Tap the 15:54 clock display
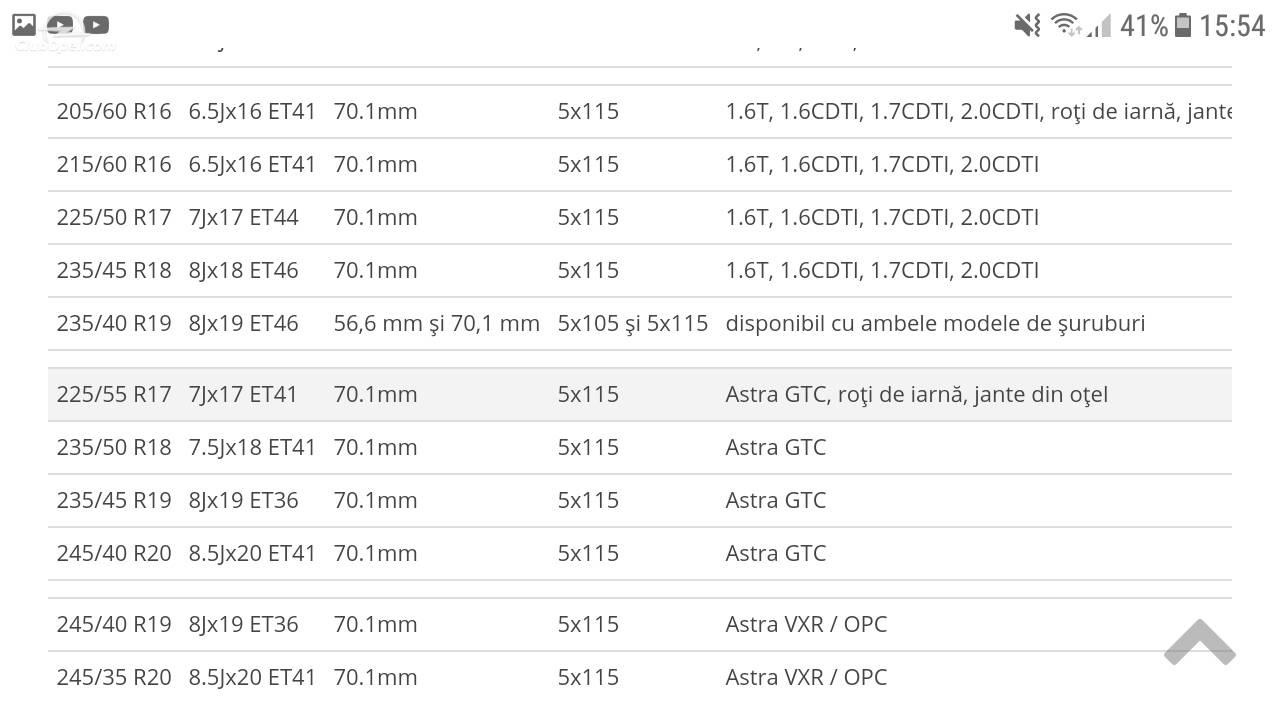 [x=1232, y=25]
